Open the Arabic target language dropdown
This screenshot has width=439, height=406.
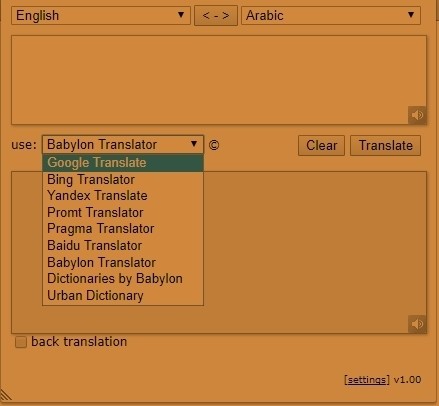[x=331, y=15]
